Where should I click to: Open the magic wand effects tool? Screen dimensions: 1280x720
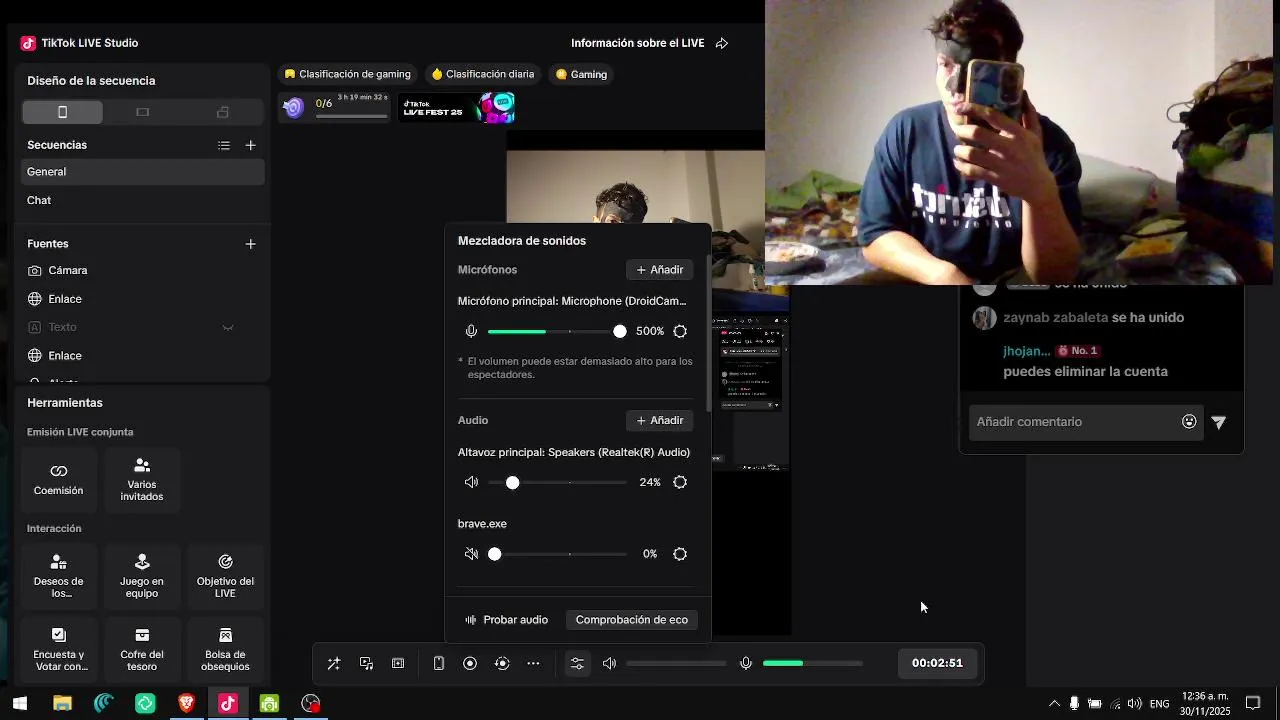click(334, 664)
